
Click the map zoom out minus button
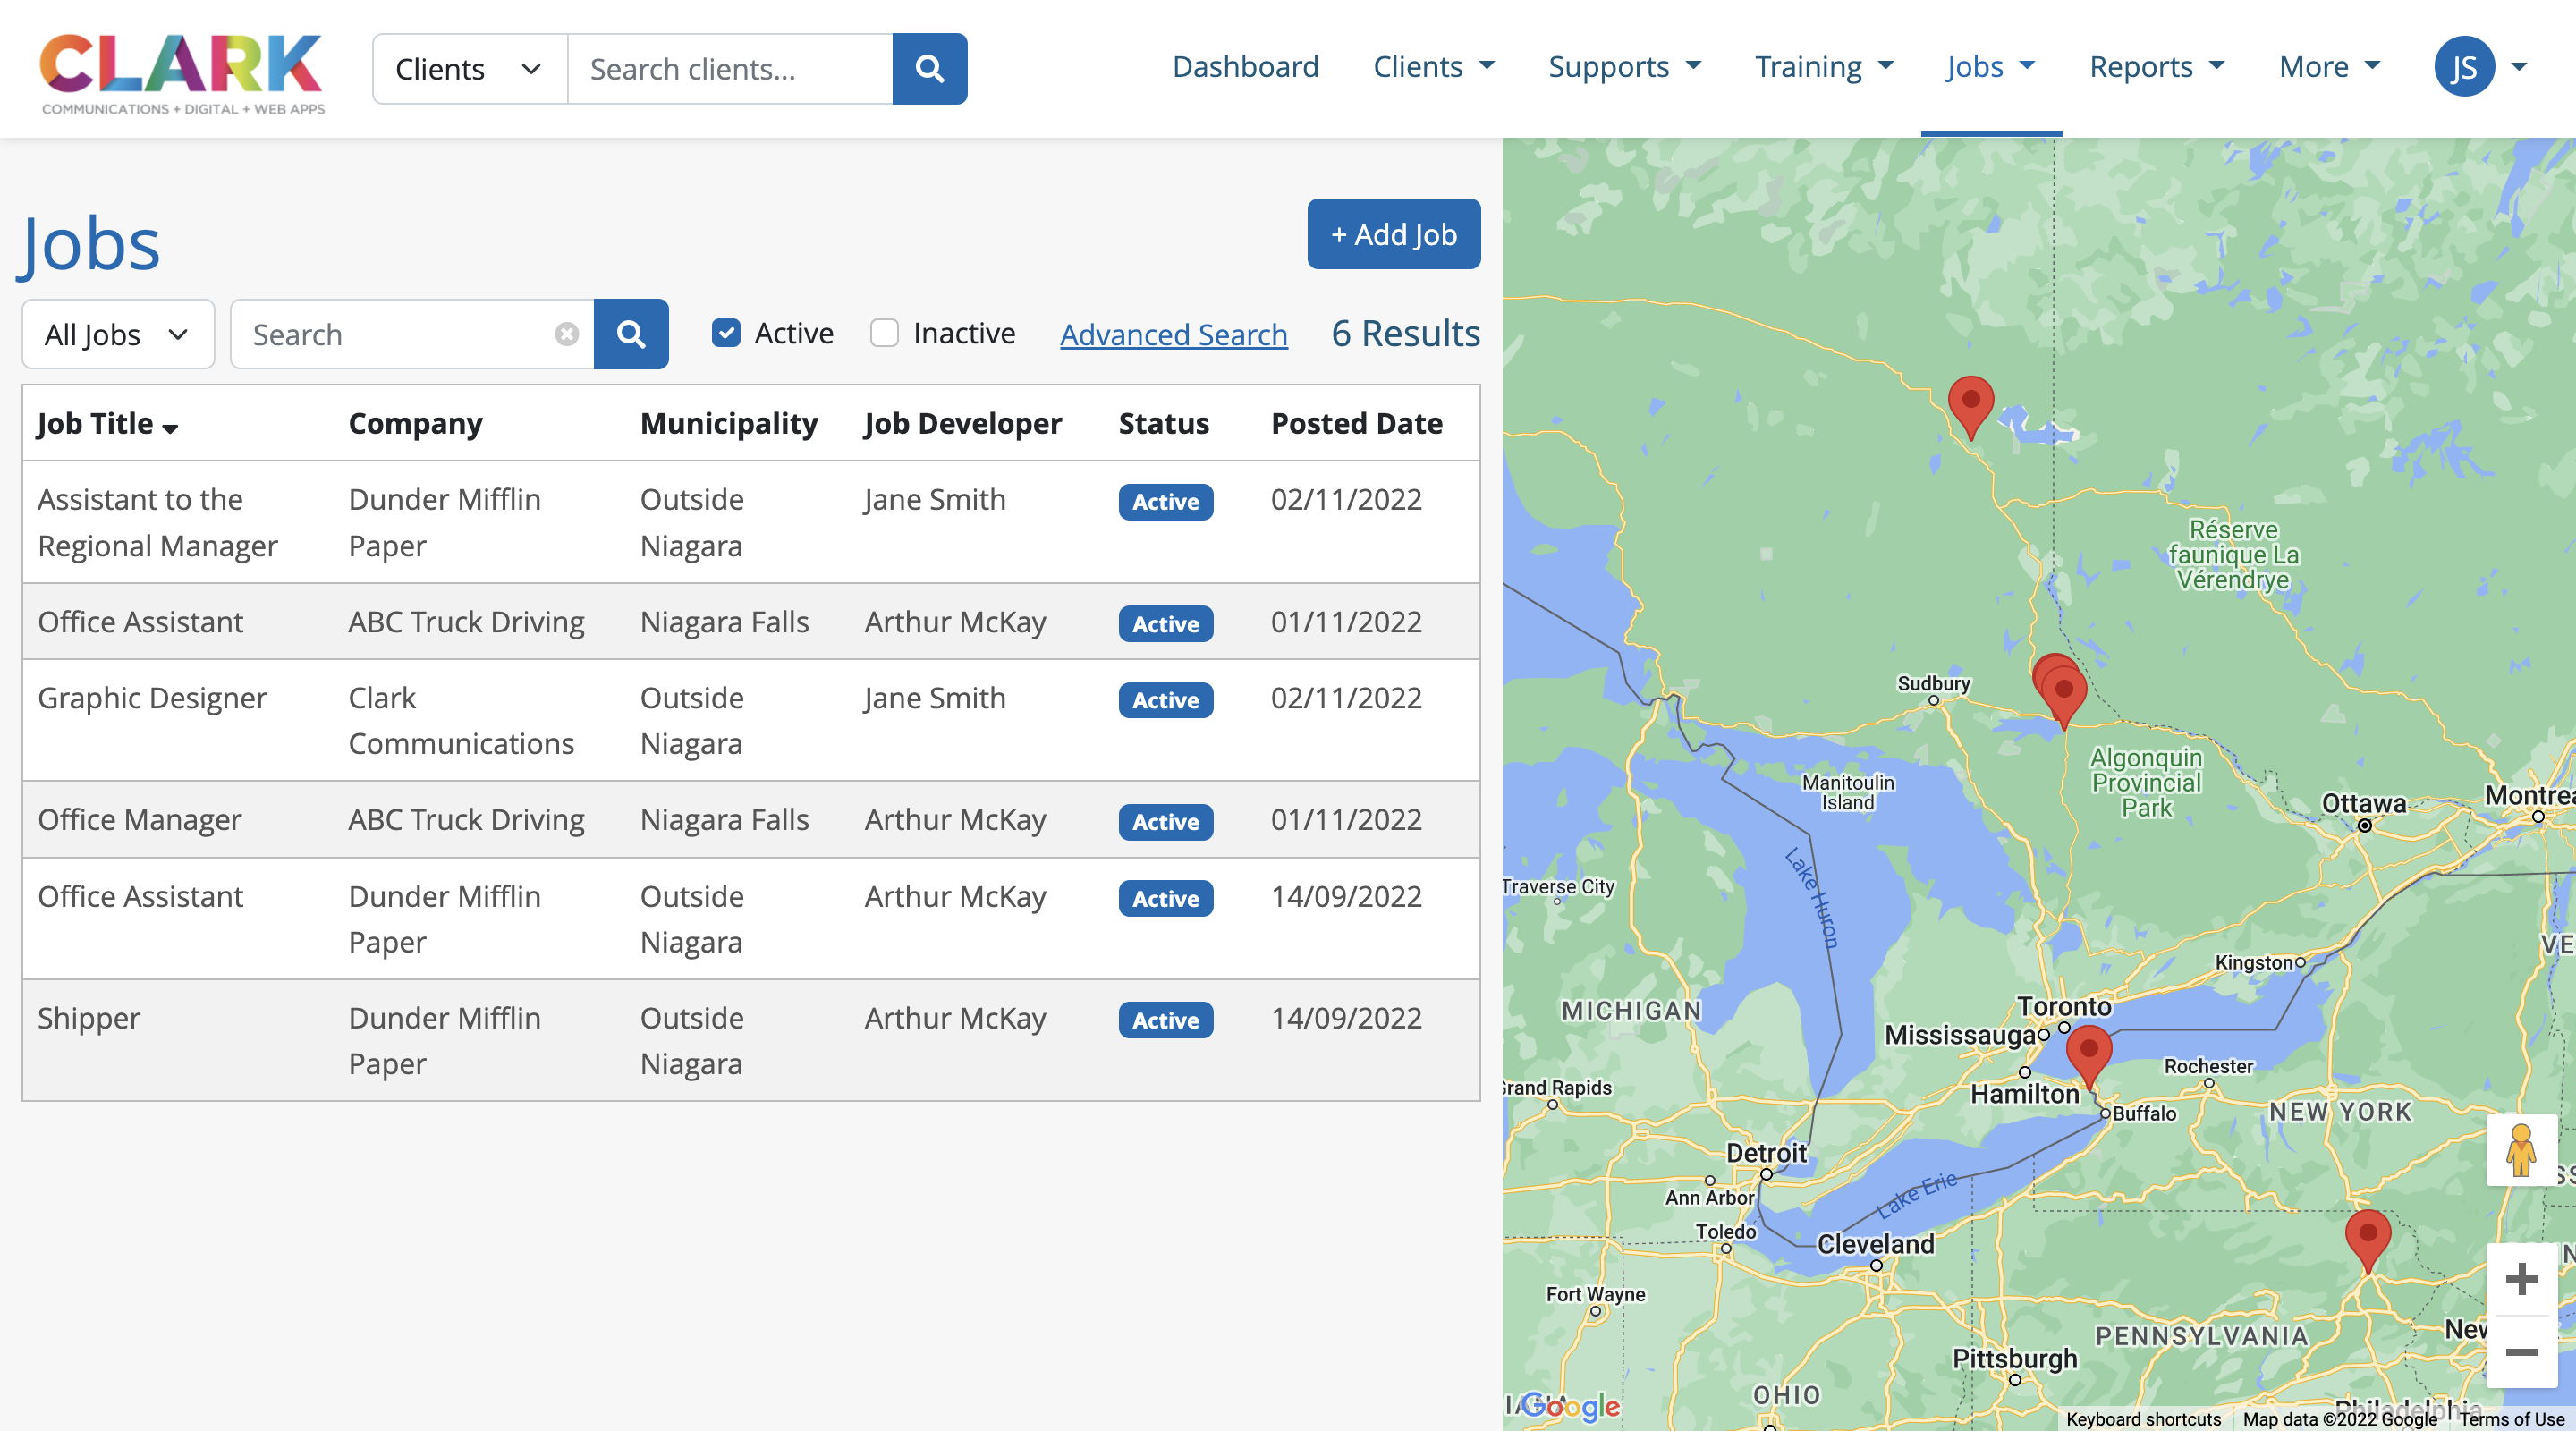point(2521,1352)
